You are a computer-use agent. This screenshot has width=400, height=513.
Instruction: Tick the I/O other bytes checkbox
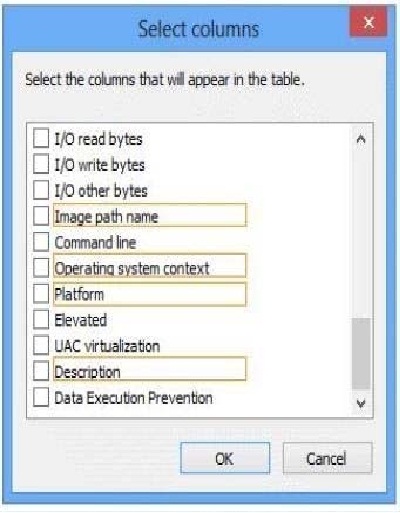click(x=41, y=190)
